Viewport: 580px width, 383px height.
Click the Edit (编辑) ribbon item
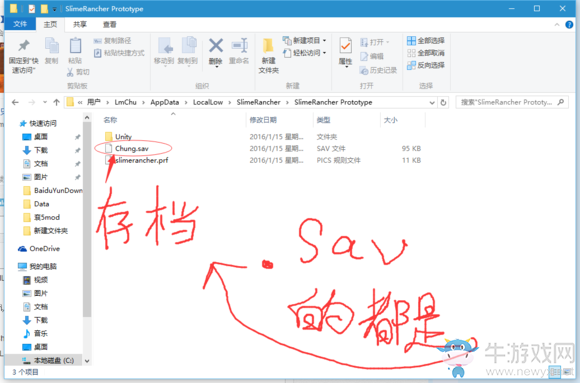click(x=372, y=56)
